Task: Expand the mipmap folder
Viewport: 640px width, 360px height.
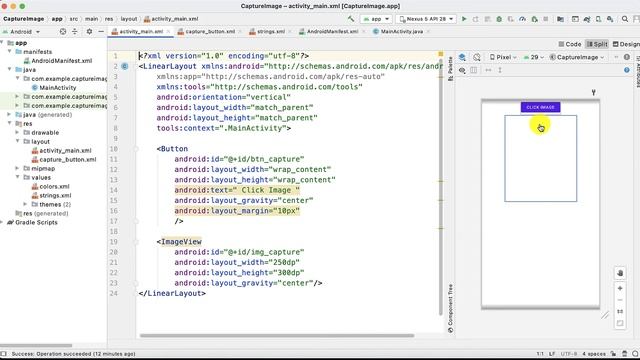Action: [x=17, y=168]
